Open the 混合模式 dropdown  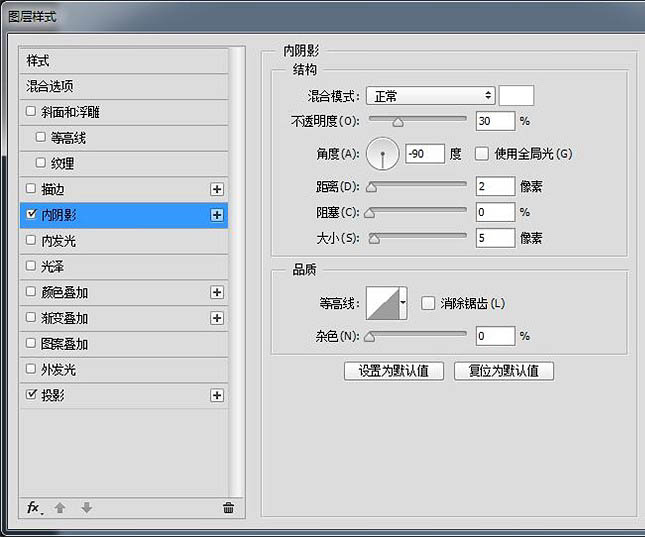coord(430,96)
